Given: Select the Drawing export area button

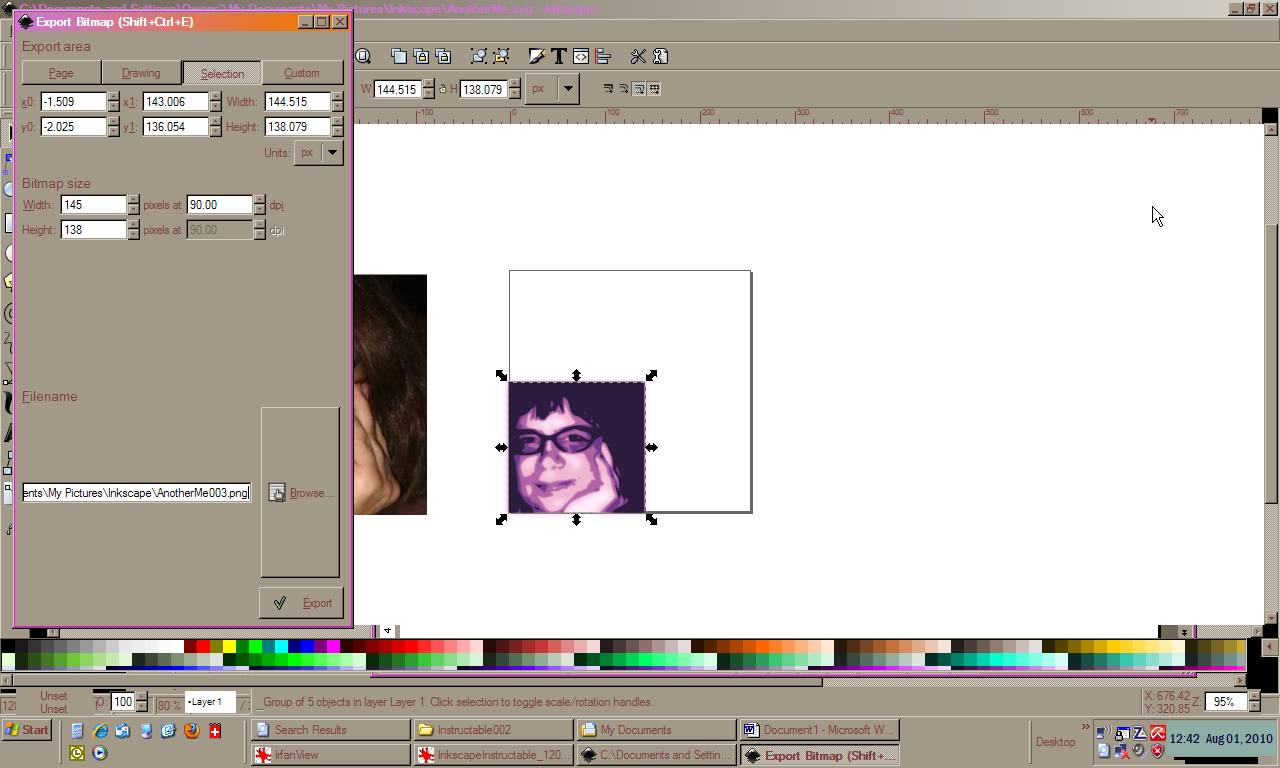Looking at the screenshot, I should pos(141,73).
